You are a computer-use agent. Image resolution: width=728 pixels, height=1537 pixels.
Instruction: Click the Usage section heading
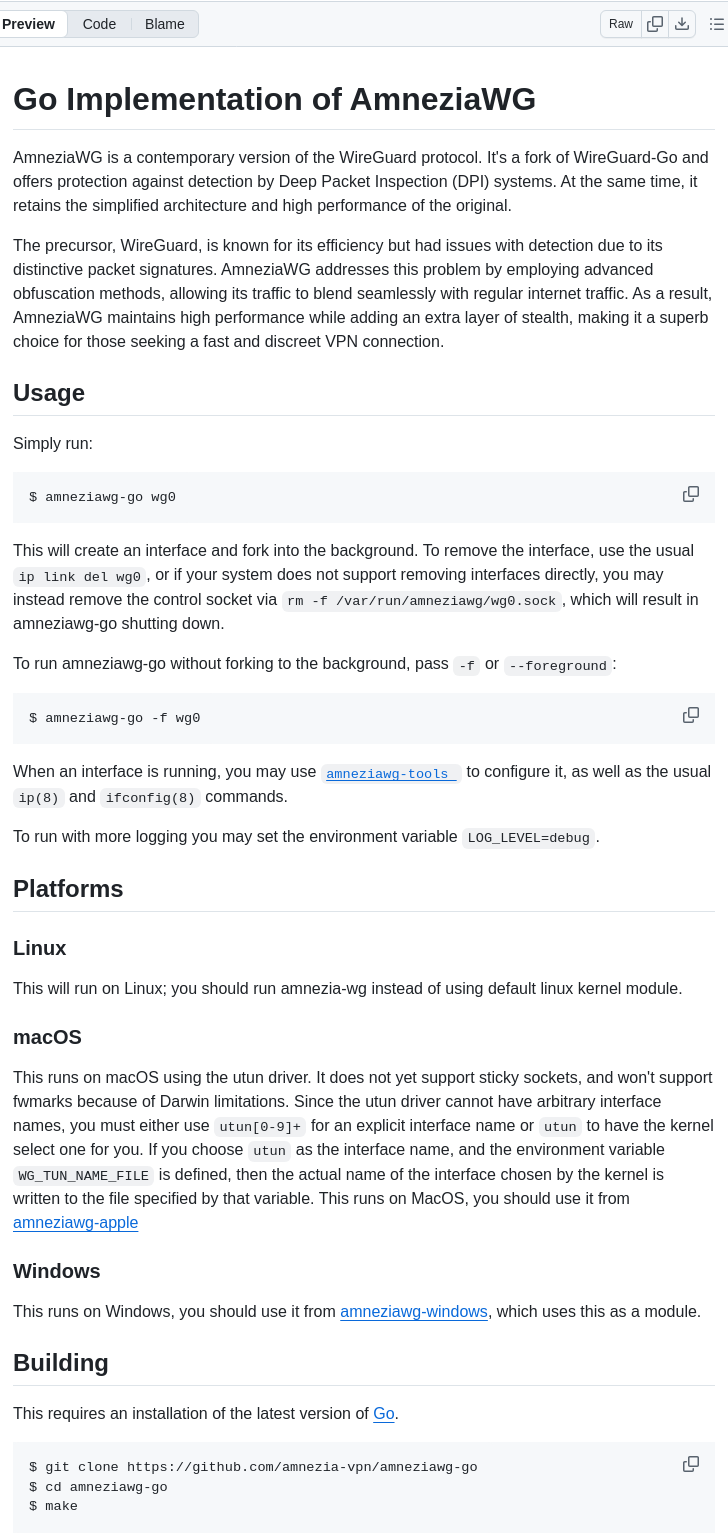49,392
